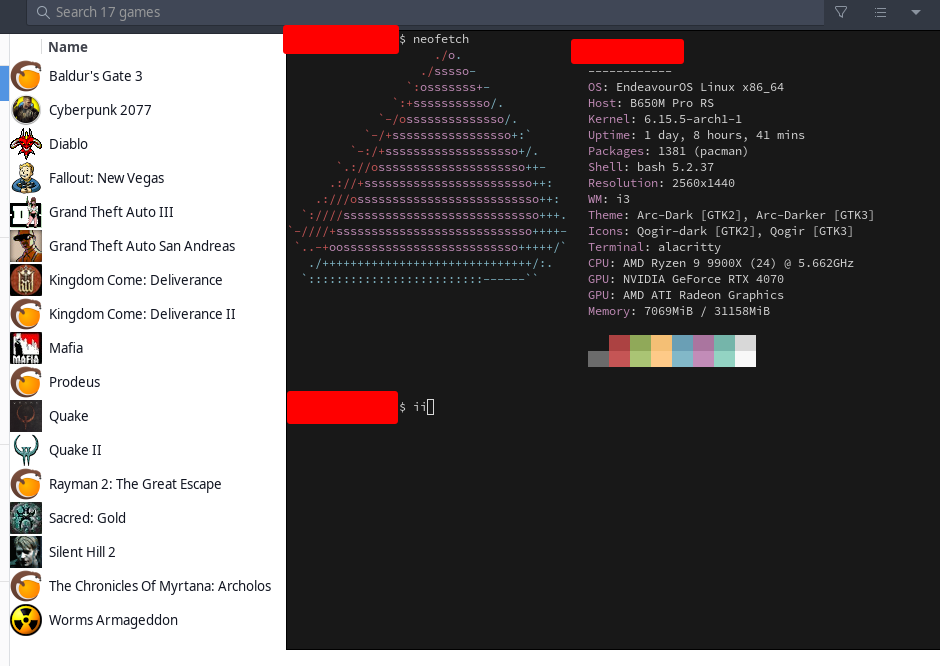The height and width of the screenshot is (666, 940).
Task: Select the Diablo title text
Action: point(68,144)
